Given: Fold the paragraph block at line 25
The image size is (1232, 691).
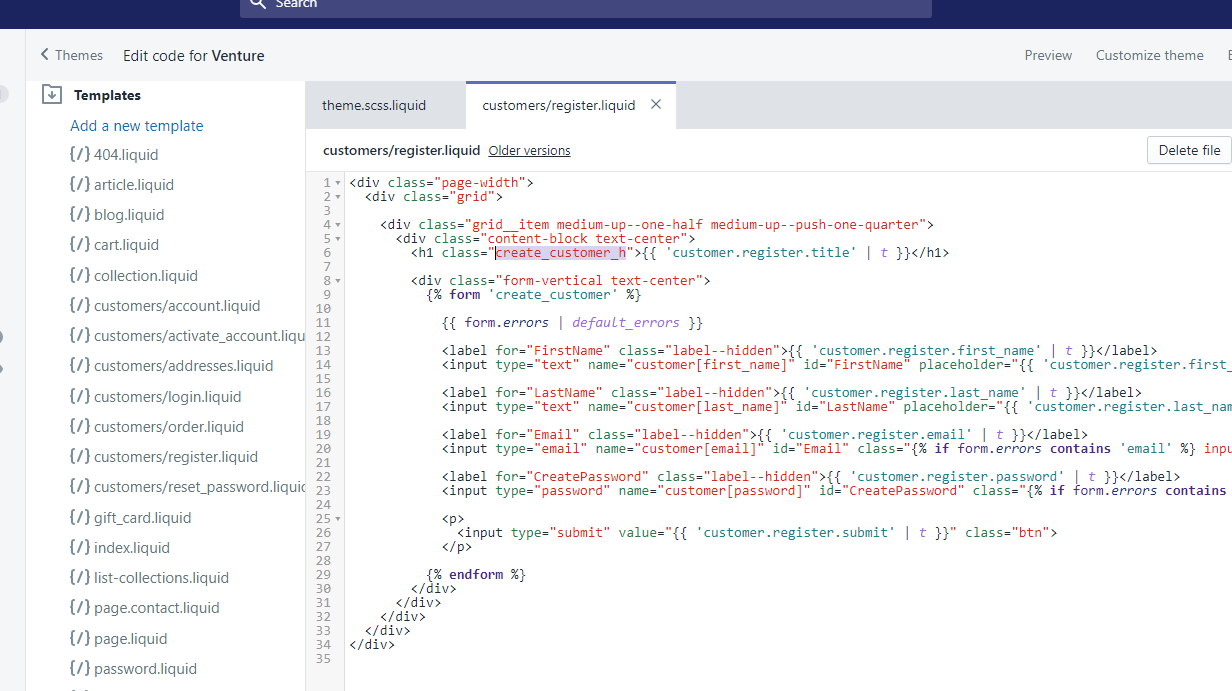Looking at the screenshot, I should pyautogui.click(x=338, y=519).
